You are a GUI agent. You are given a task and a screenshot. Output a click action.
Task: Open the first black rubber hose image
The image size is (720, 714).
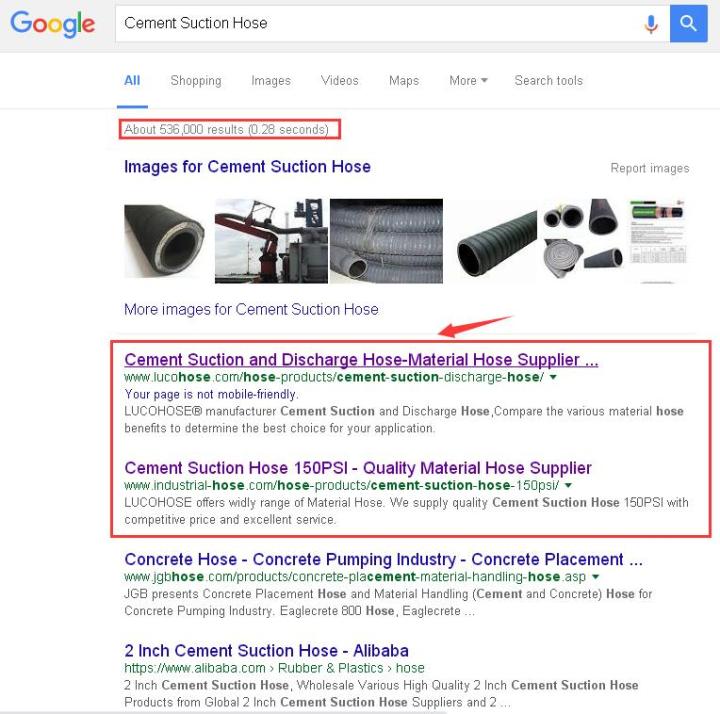[164, 241]
